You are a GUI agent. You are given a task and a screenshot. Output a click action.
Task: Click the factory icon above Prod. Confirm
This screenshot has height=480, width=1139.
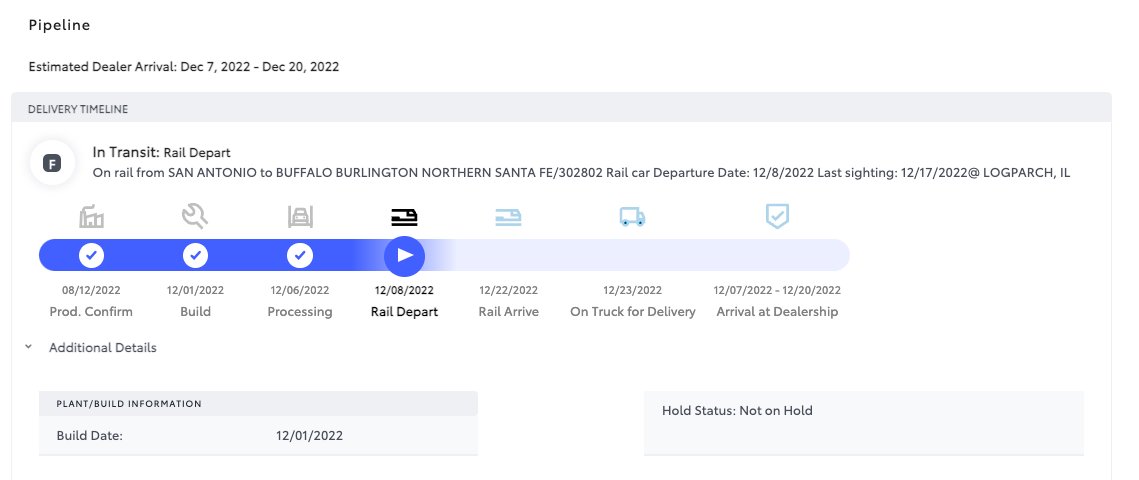[x=92, y=216]
